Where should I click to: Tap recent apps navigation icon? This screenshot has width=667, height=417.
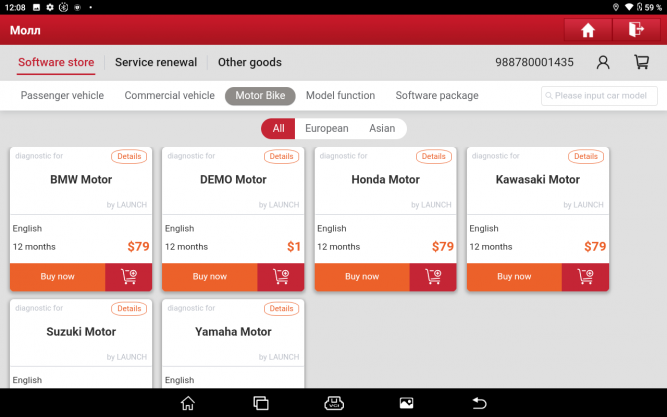(x=261, y=403)
